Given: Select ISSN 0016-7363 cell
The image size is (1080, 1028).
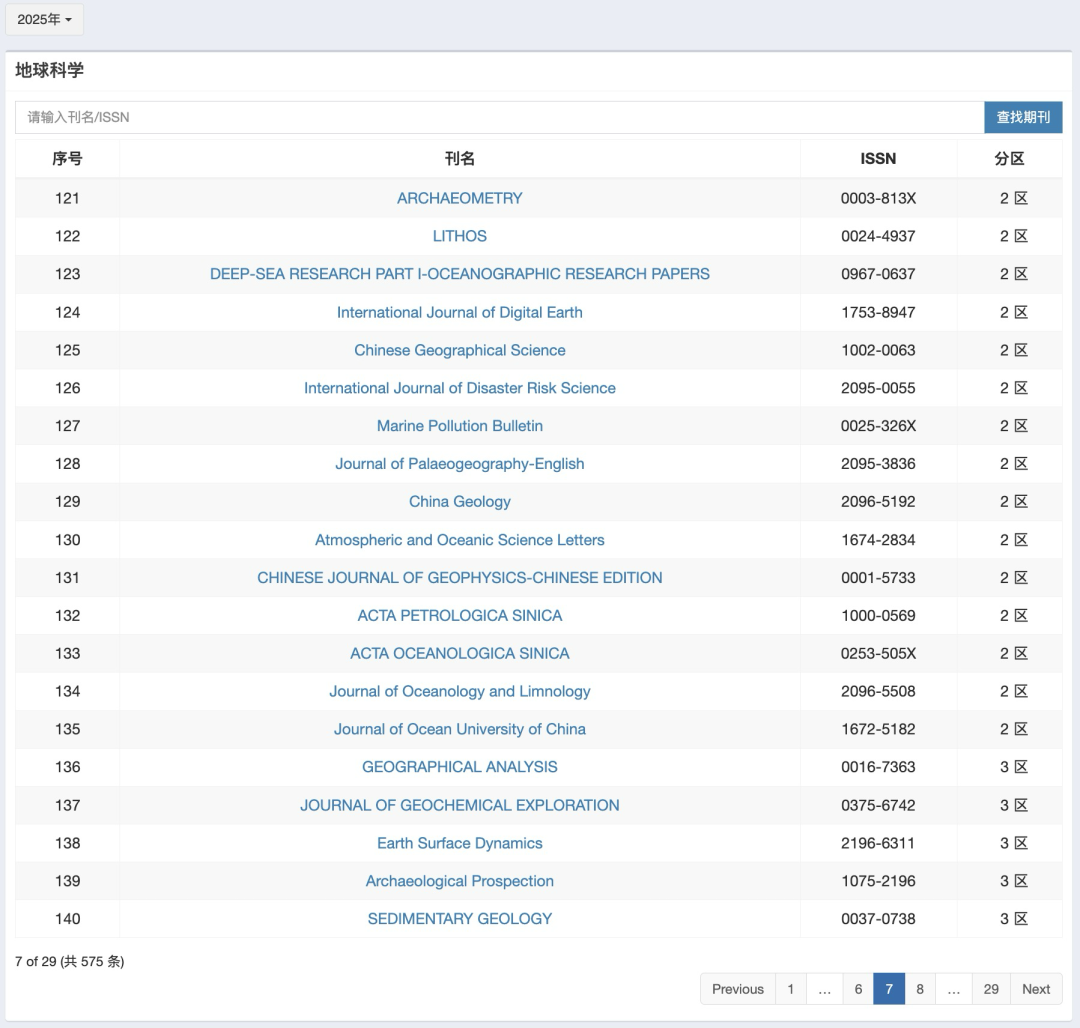Looking at the screenshot, I should (x=878, y=767).
